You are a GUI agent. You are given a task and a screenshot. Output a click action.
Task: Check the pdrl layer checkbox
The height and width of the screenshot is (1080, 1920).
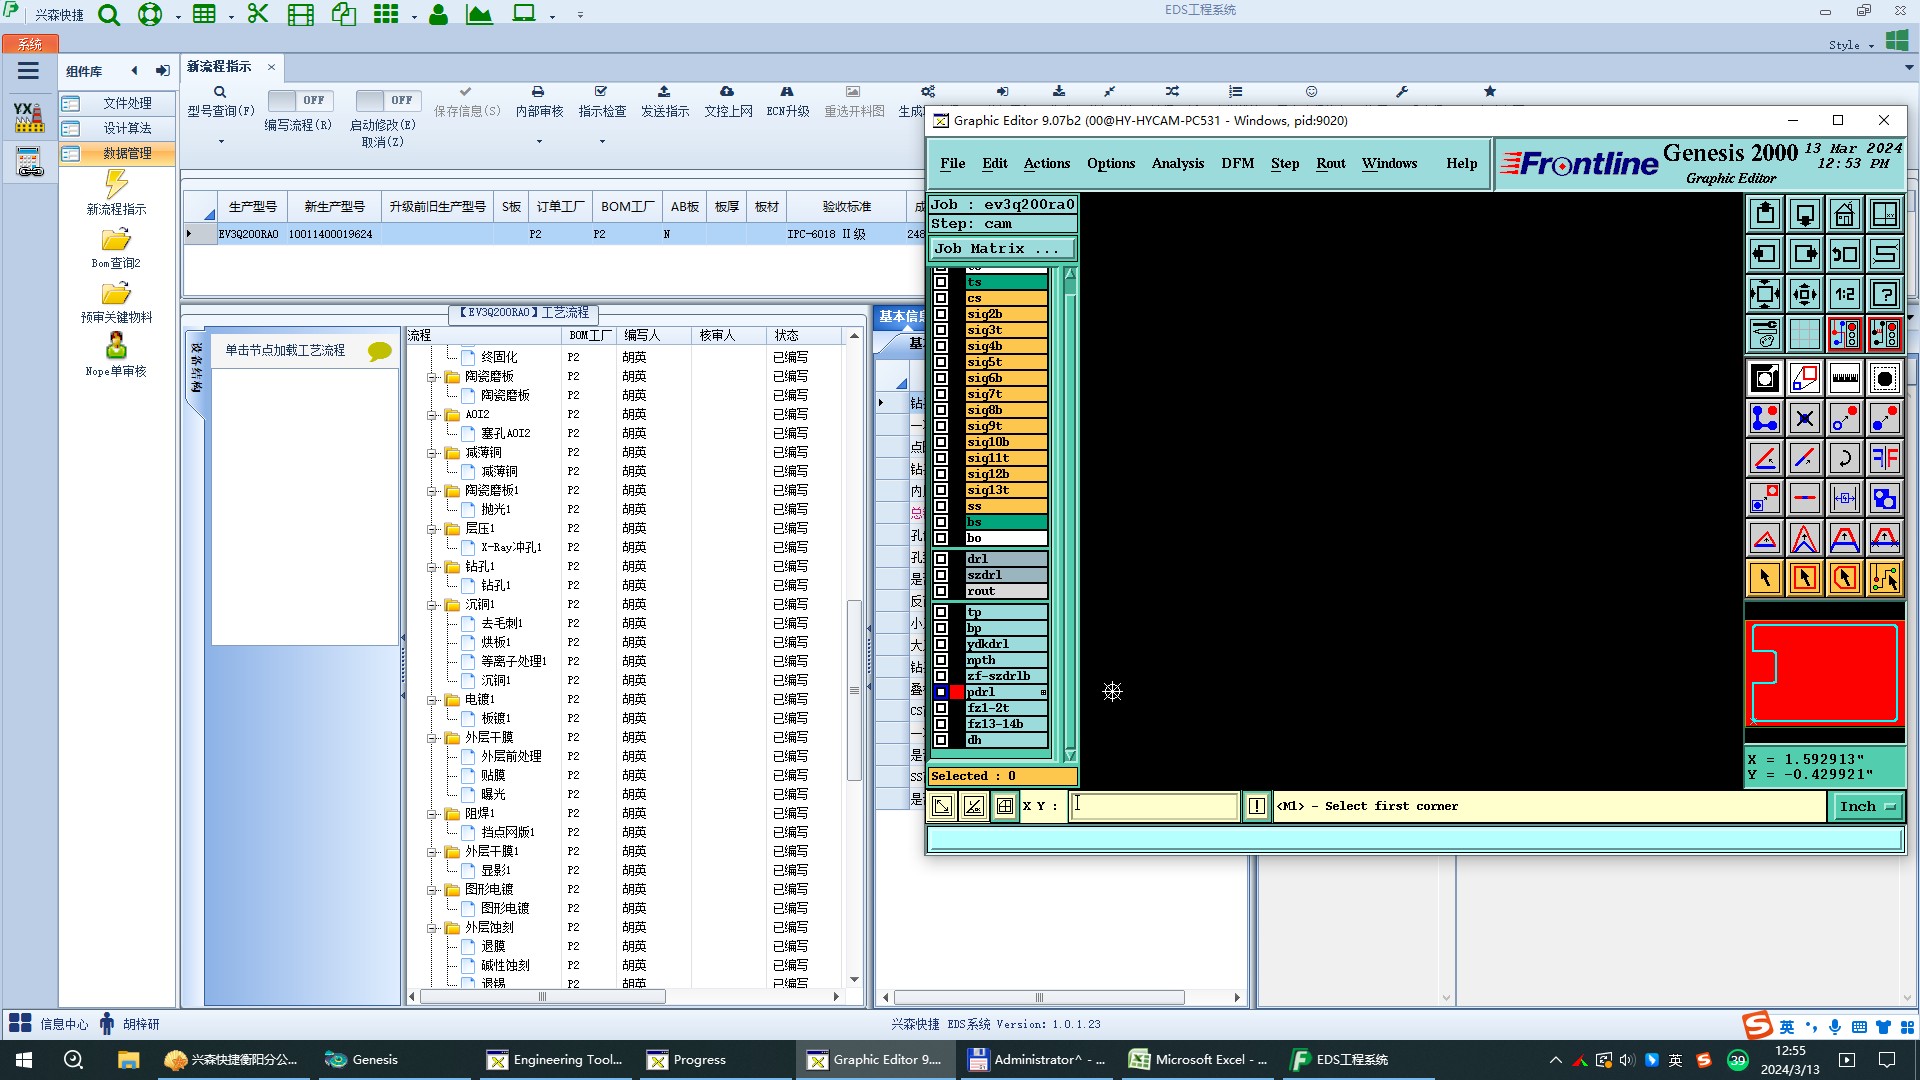pyautogui.click(x=941, y=692)
